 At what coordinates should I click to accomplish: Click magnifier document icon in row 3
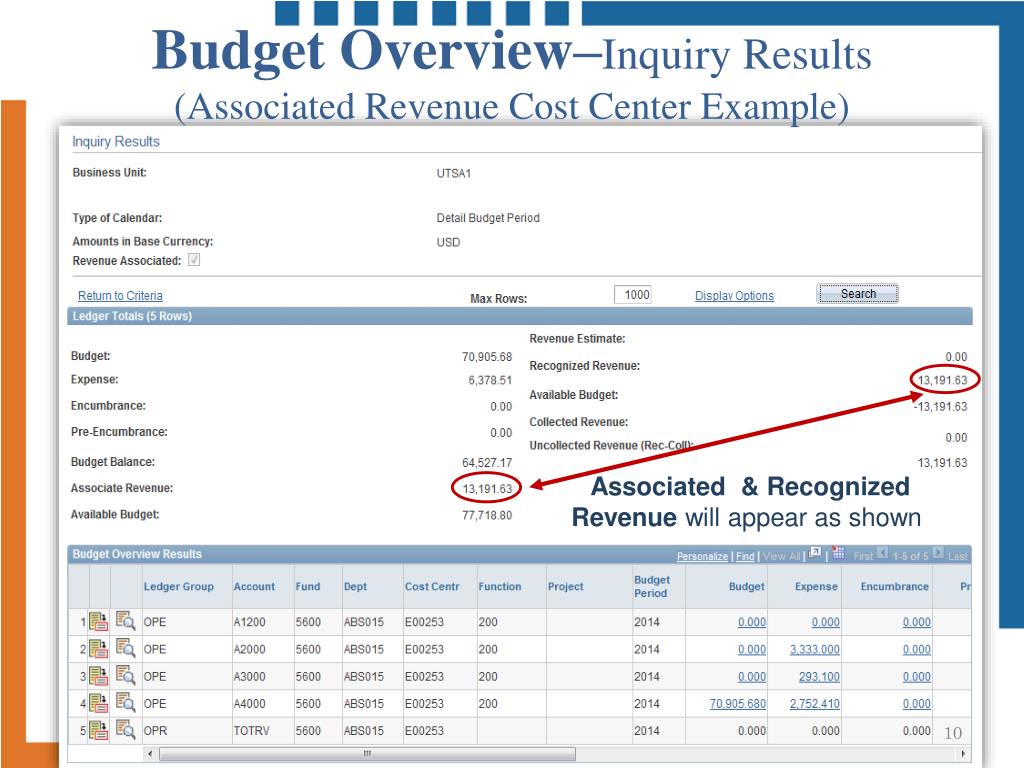click(125, 675)
